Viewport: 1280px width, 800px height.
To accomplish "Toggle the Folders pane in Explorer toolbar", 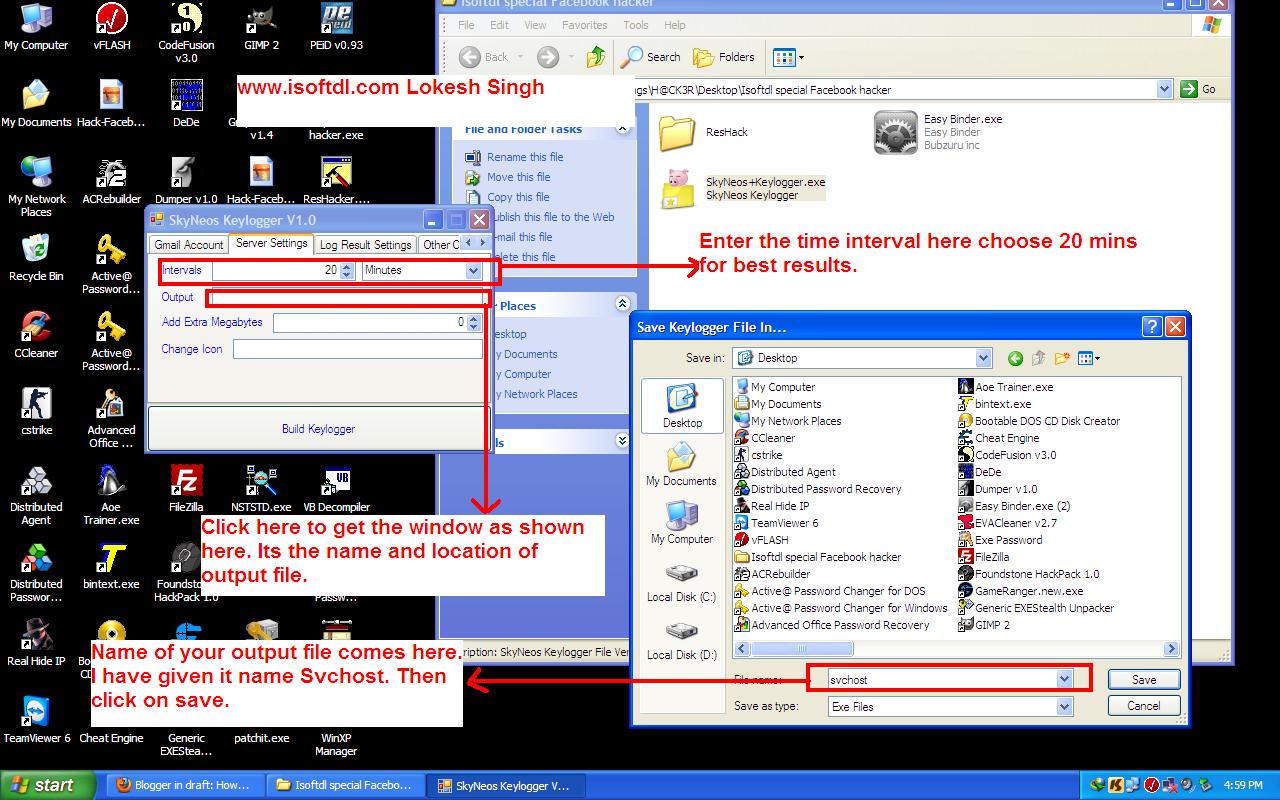I will (724, 57).
